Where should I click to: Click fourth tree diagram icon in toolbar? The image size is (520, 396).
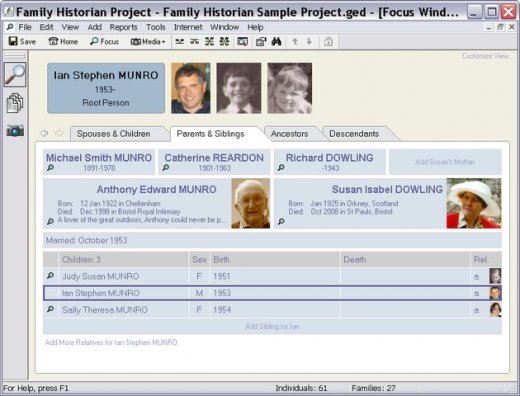(224, 41)
